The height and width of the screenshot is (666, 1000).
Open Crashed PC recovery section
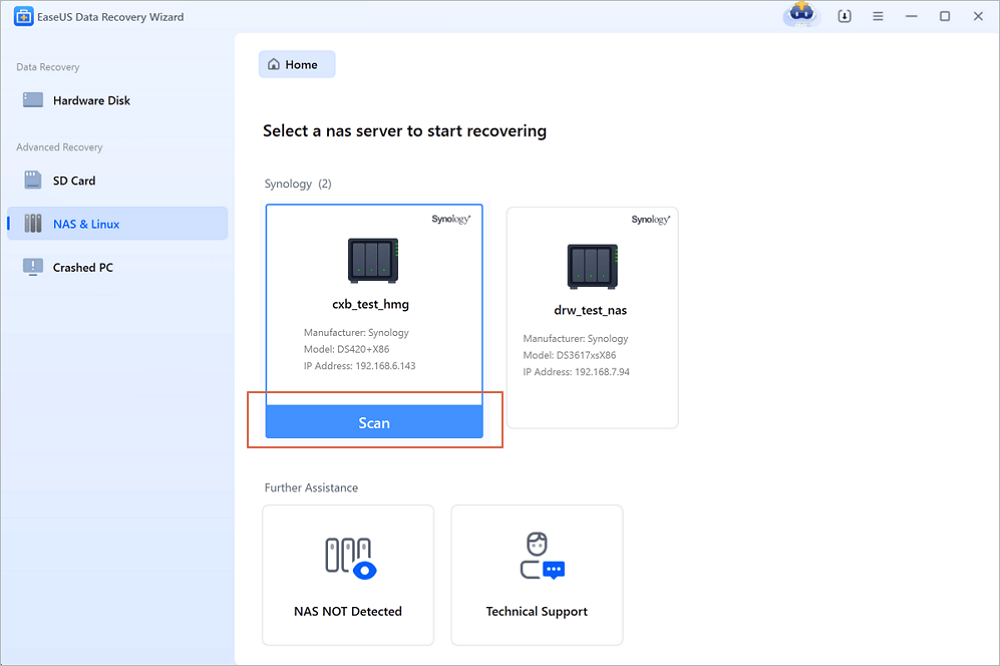117,267
